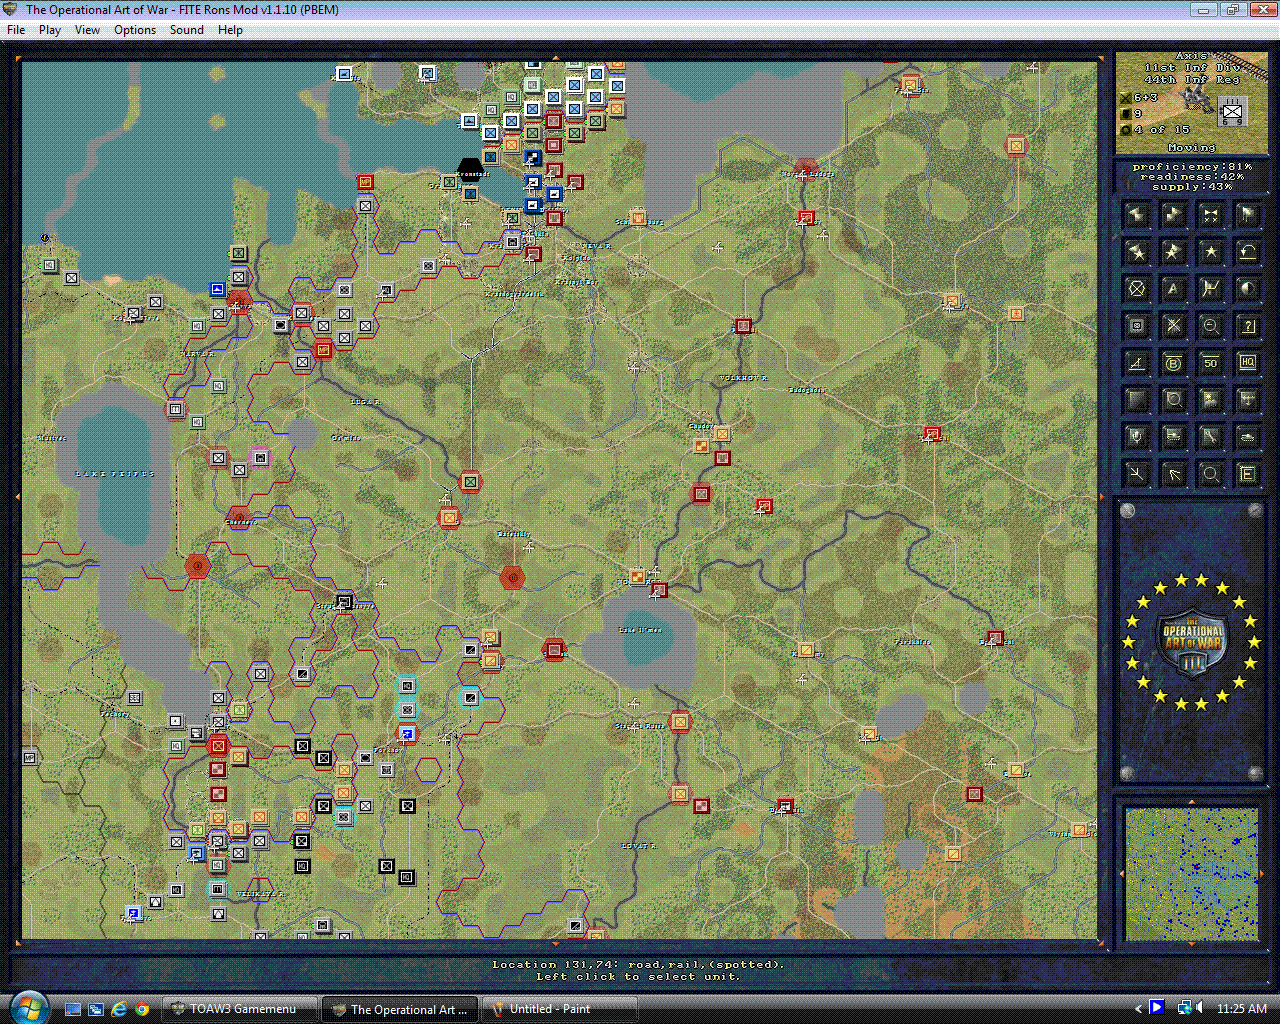1280x1024 pixels.
Task: Launch Internet Explorer from the quick launch bar
Action: pos(119,1009)
